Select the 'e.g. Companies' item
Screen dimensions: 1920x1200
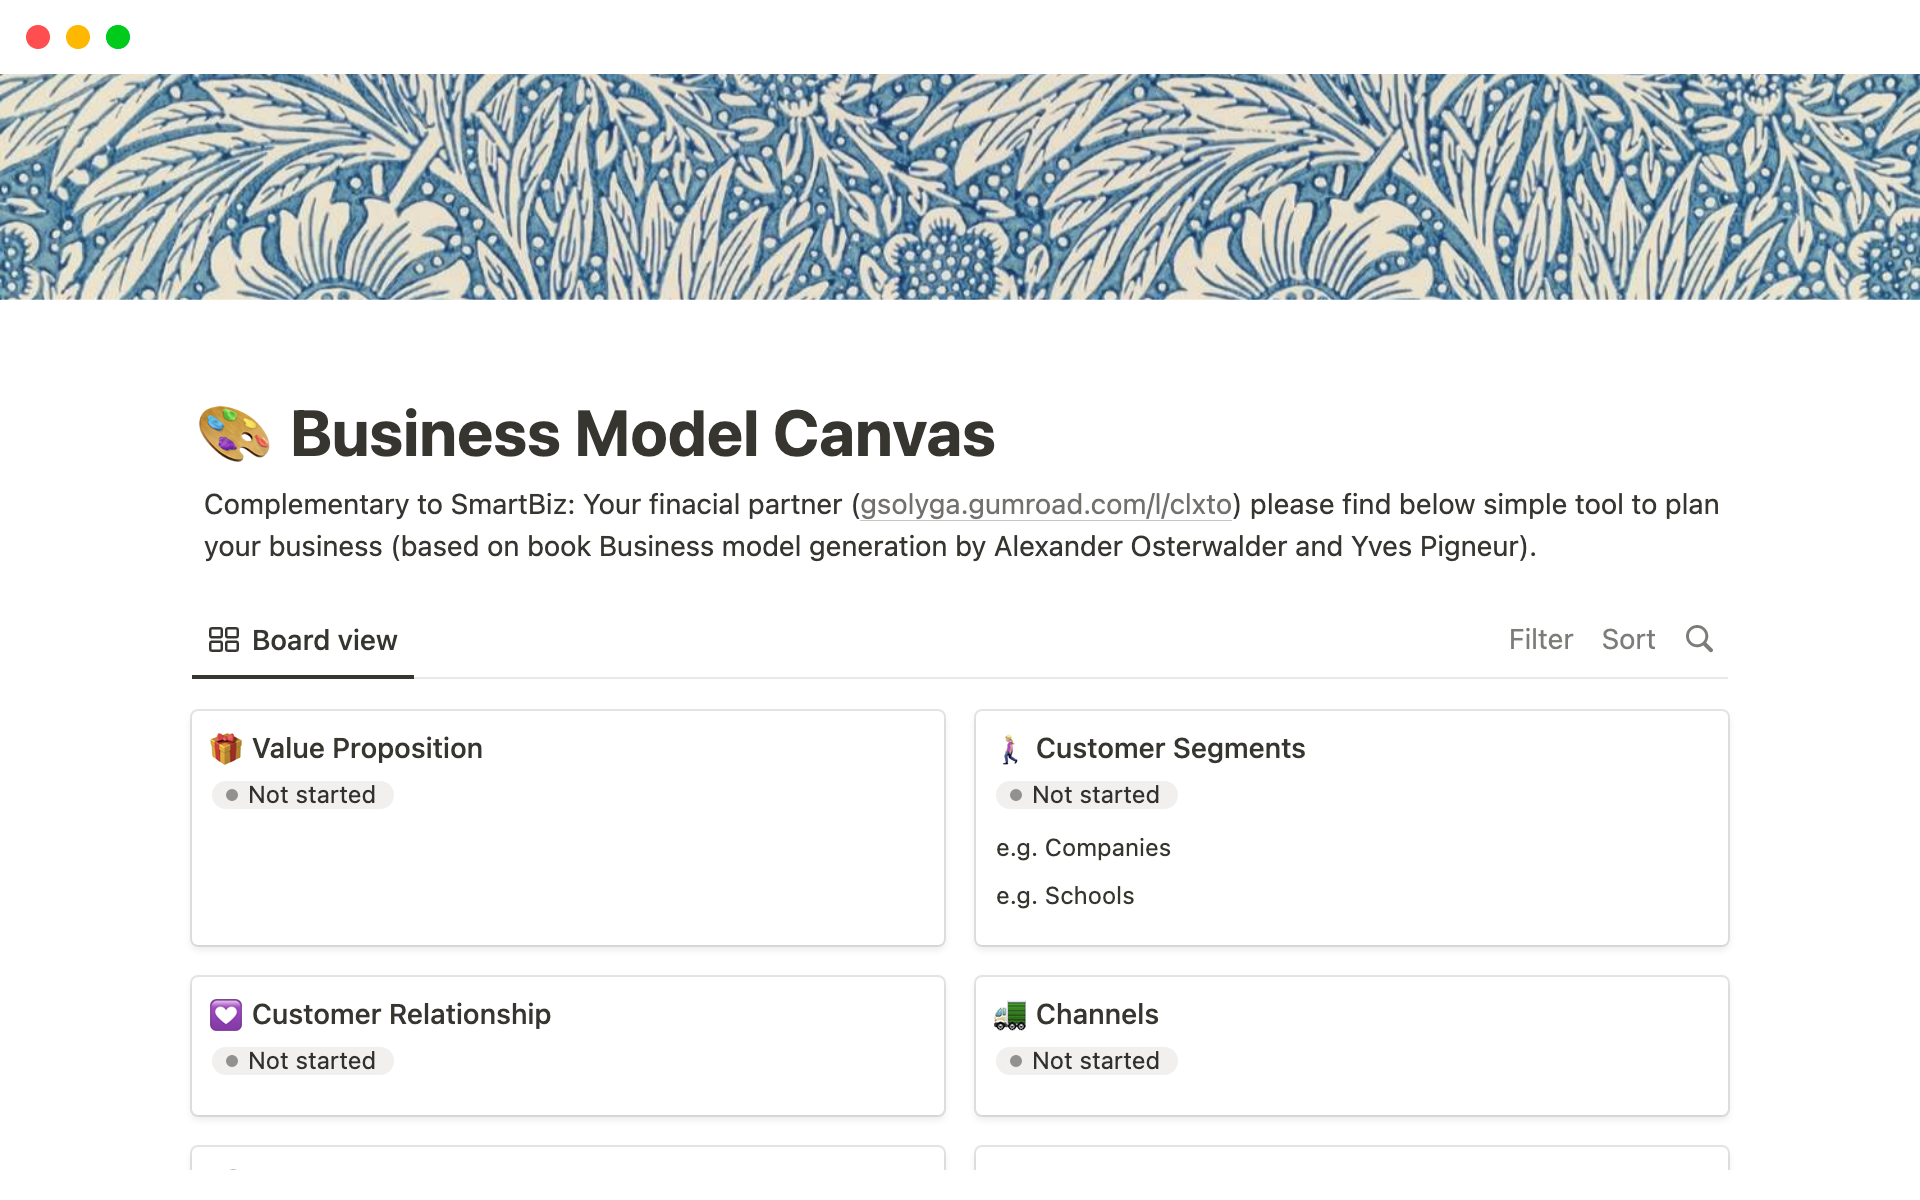1083,847
